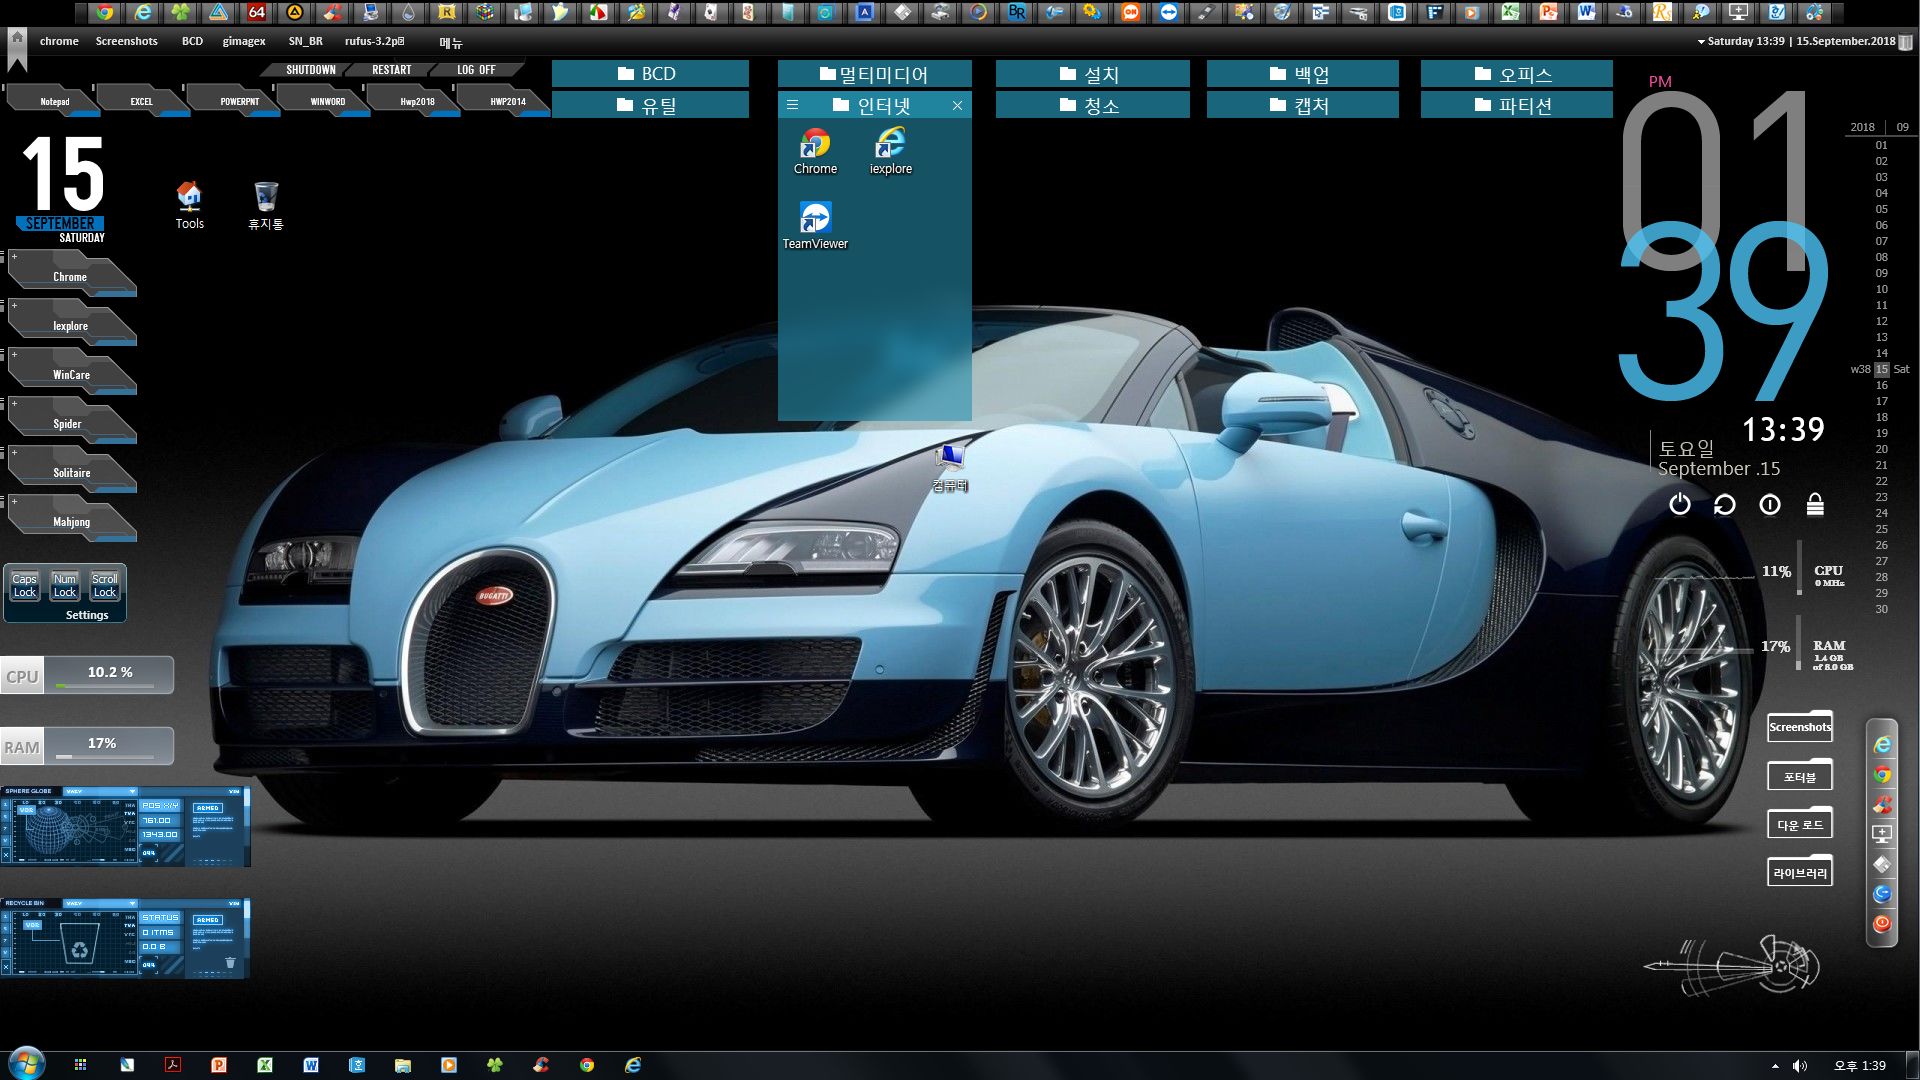Expand the 오피스 folder panel
This screenshot has height=1080, width=1920.
[1517, 74]
